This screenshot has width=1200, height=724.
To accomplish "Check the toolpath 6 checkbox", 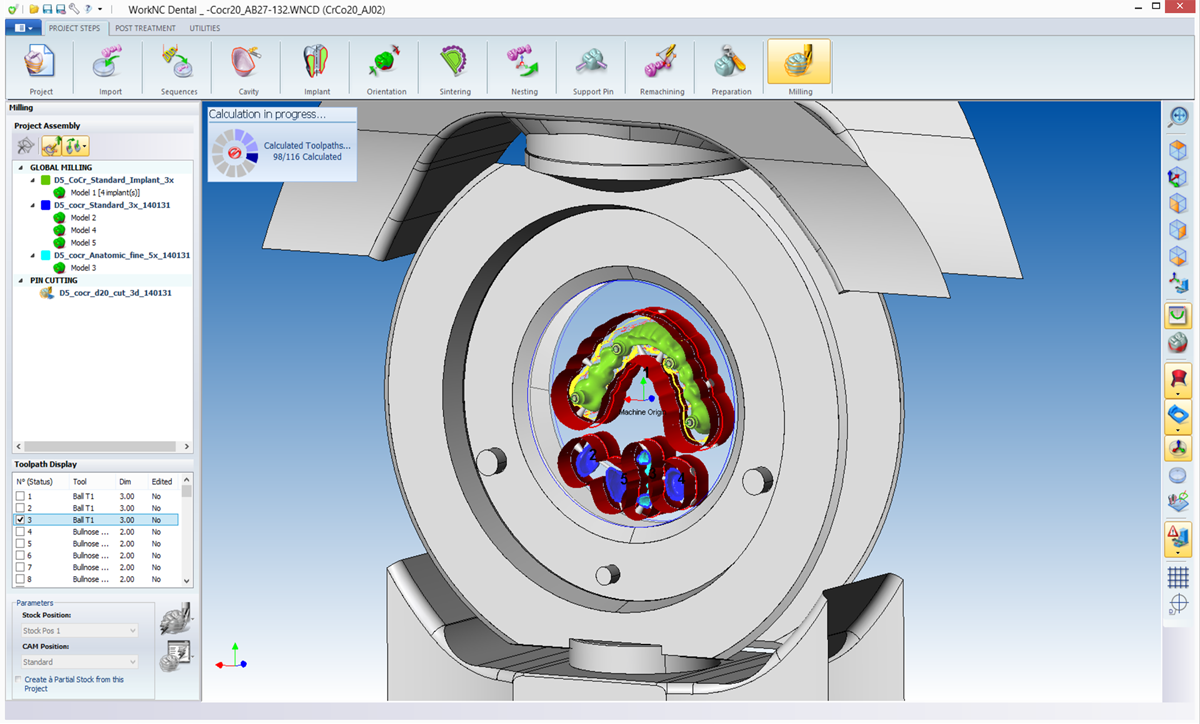I will coord(21,555).
